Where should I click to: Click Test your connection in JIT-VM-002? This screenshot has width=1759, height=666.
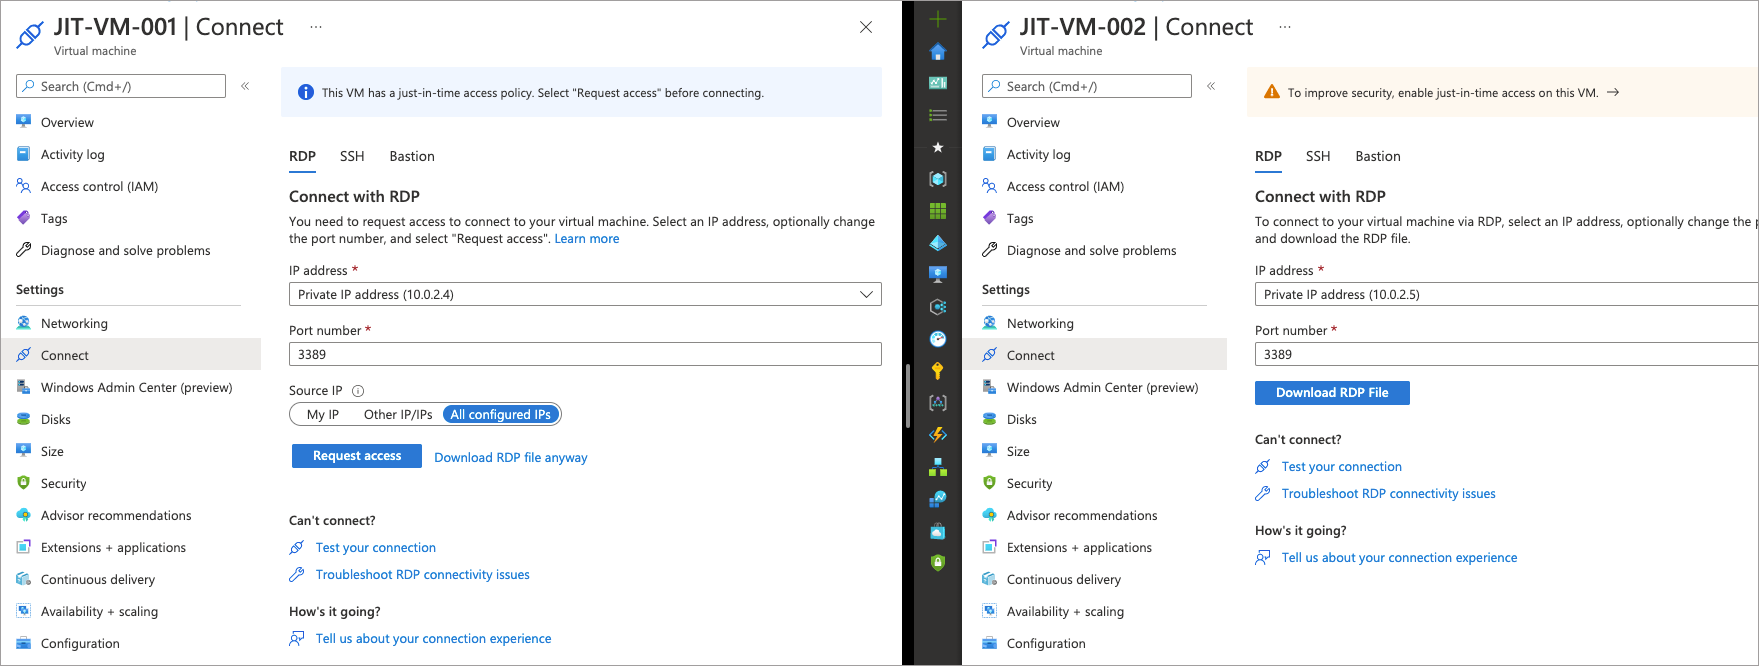pyautogui.click(x=1342, y=467)
